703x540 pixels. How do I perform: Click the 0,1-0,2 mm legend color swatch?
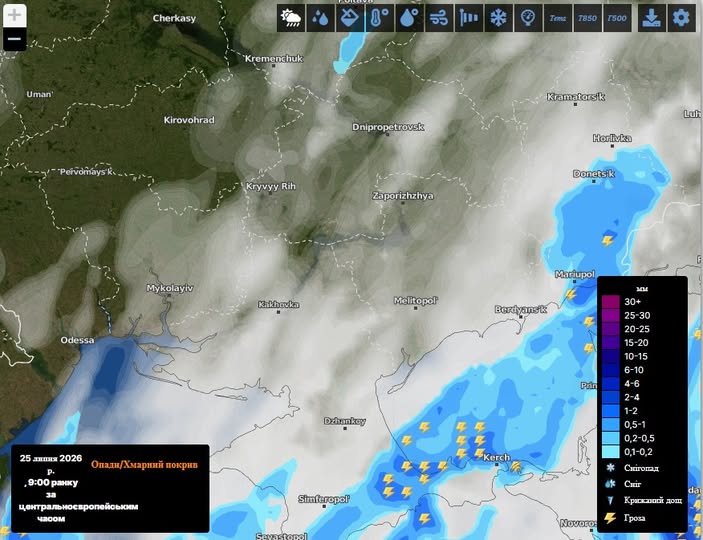point(610,452)
